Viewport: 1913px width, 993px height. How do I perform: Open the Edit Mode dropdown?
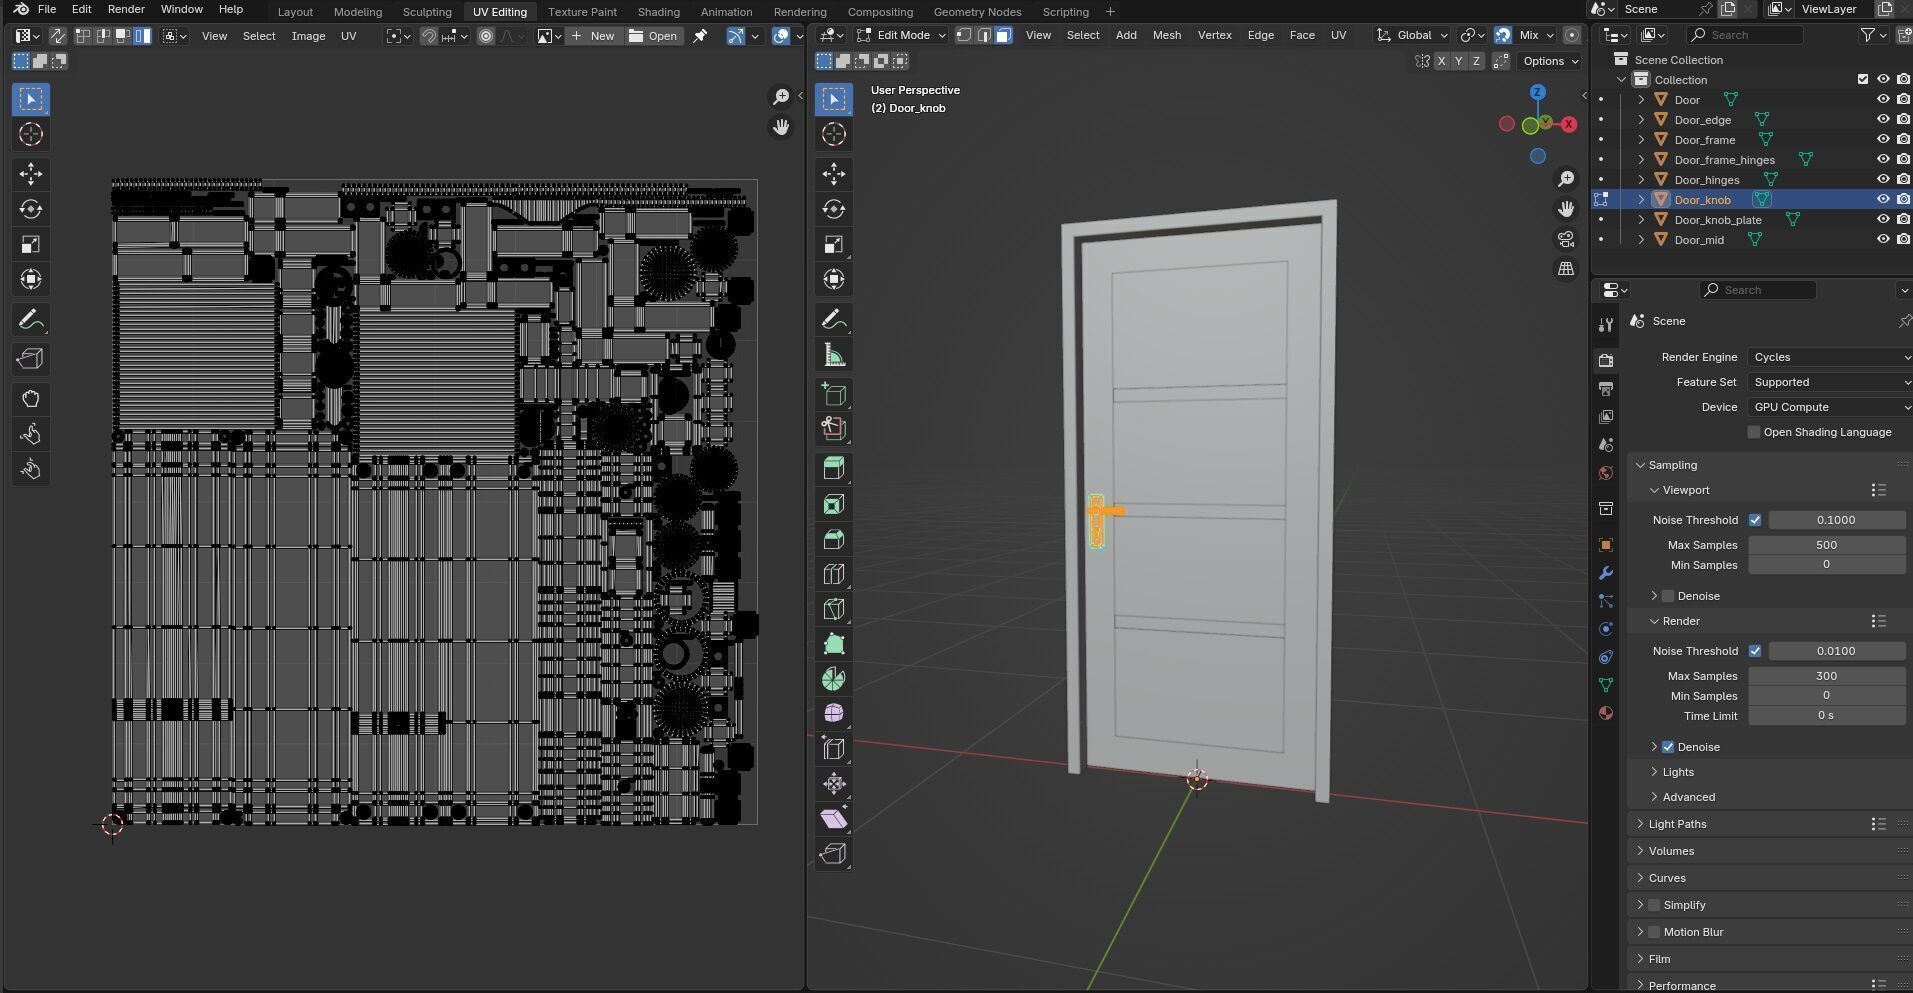click(900, 35)
